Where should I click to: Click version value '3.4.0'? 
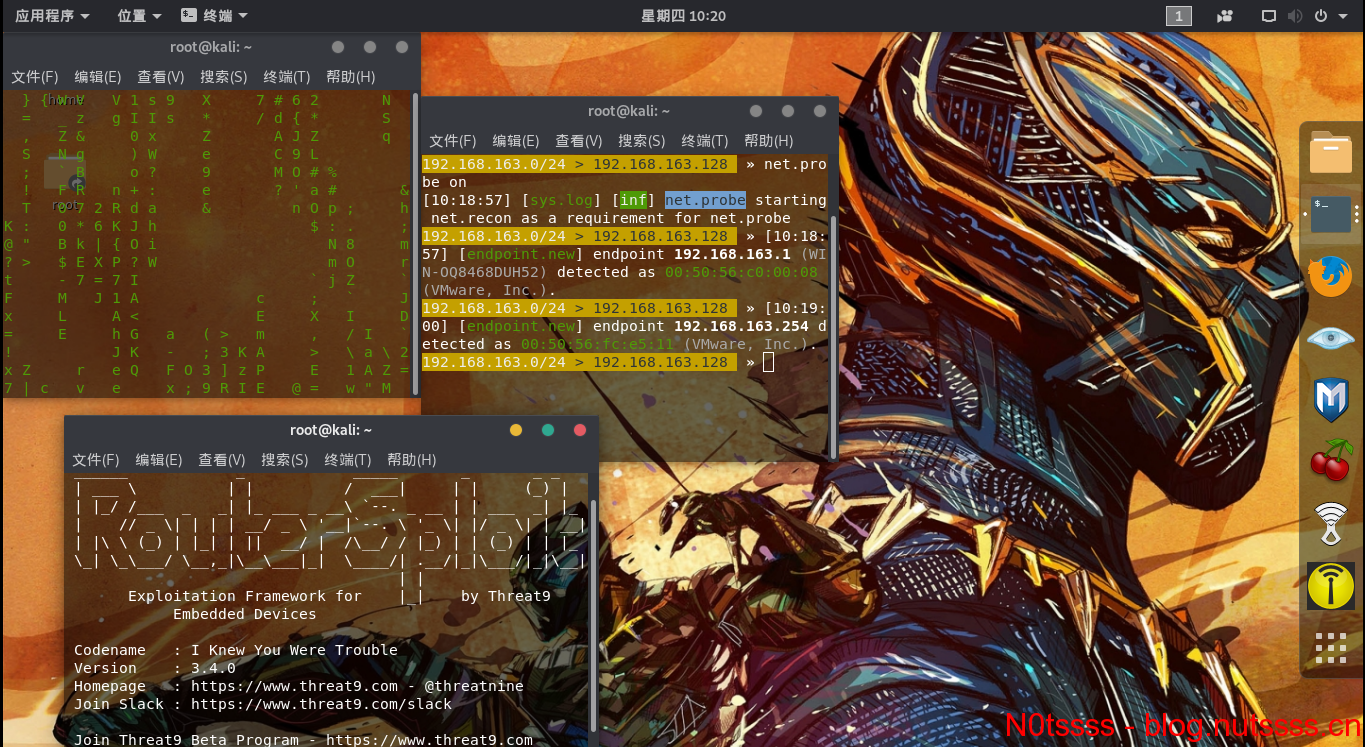pos(213,668)
